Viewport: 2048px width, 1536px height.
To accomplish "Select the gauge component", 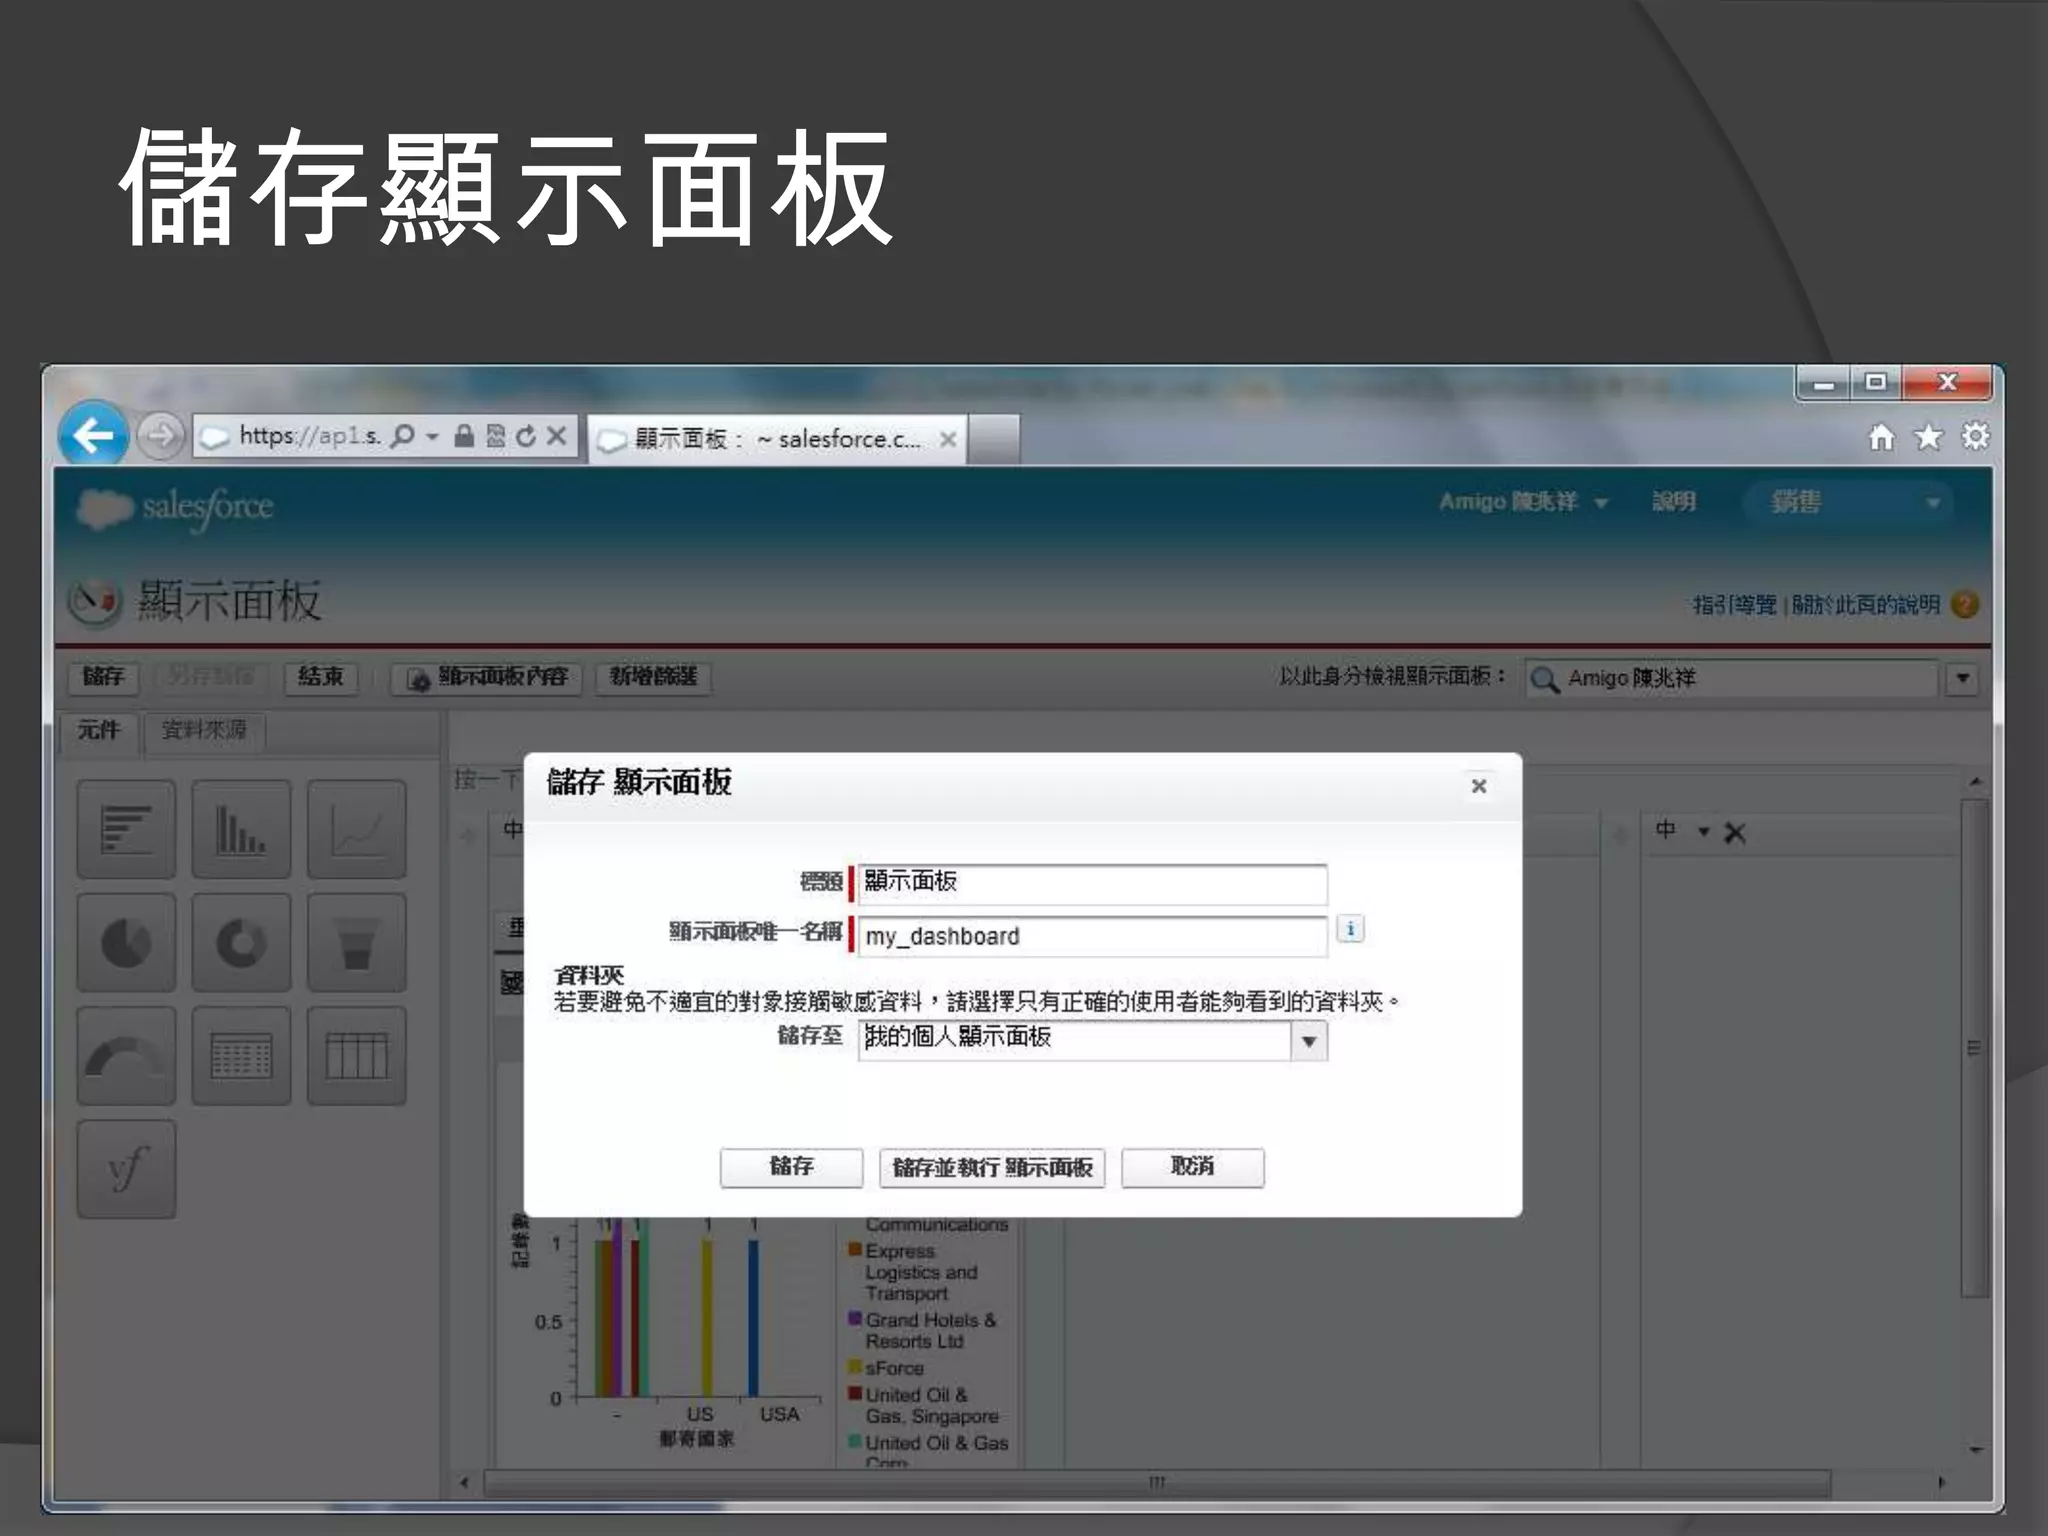I will click(126, 1056).
